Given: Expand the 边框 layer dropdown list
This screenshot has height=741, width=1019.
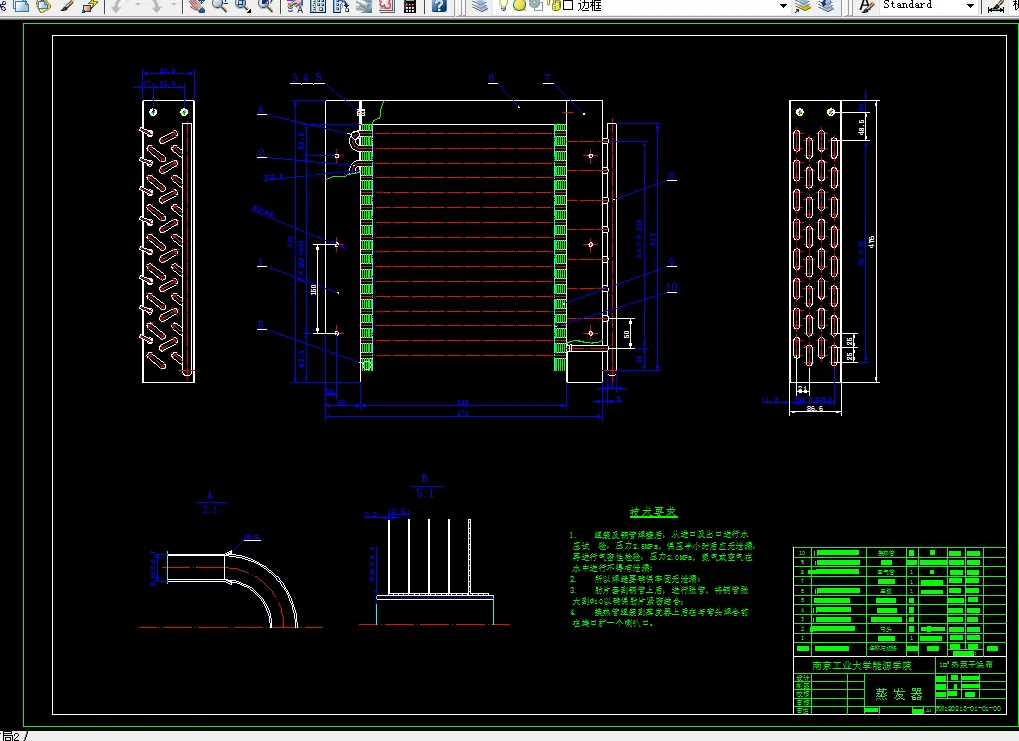Looking at the screenshot, I should tap(783, 5).
